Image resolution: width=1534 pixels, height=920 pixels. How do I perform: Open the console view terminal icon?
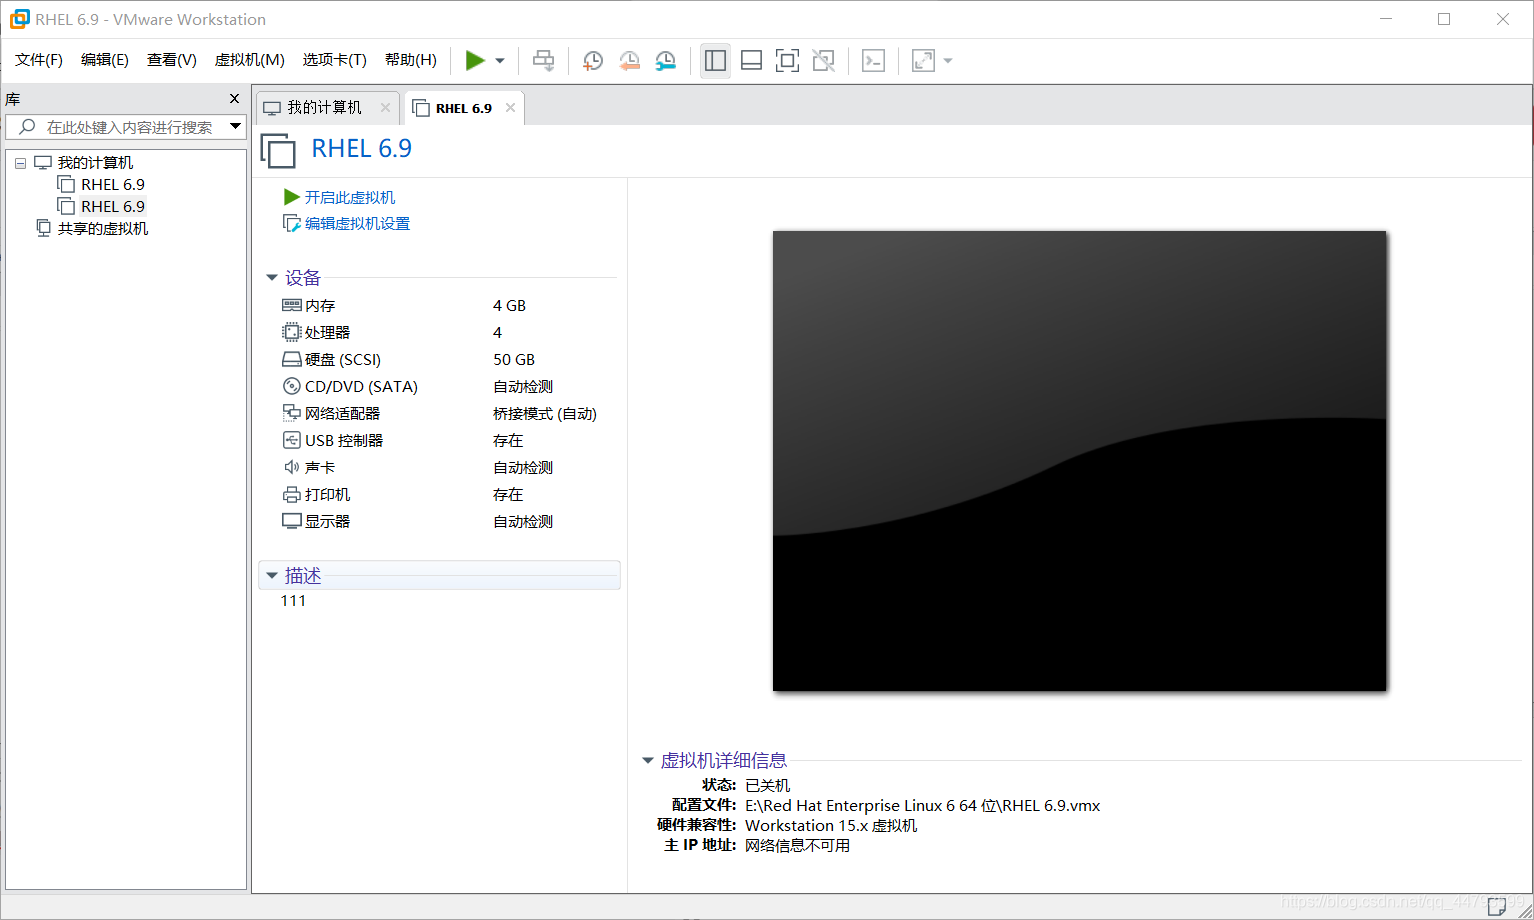[x=873, y=61]
